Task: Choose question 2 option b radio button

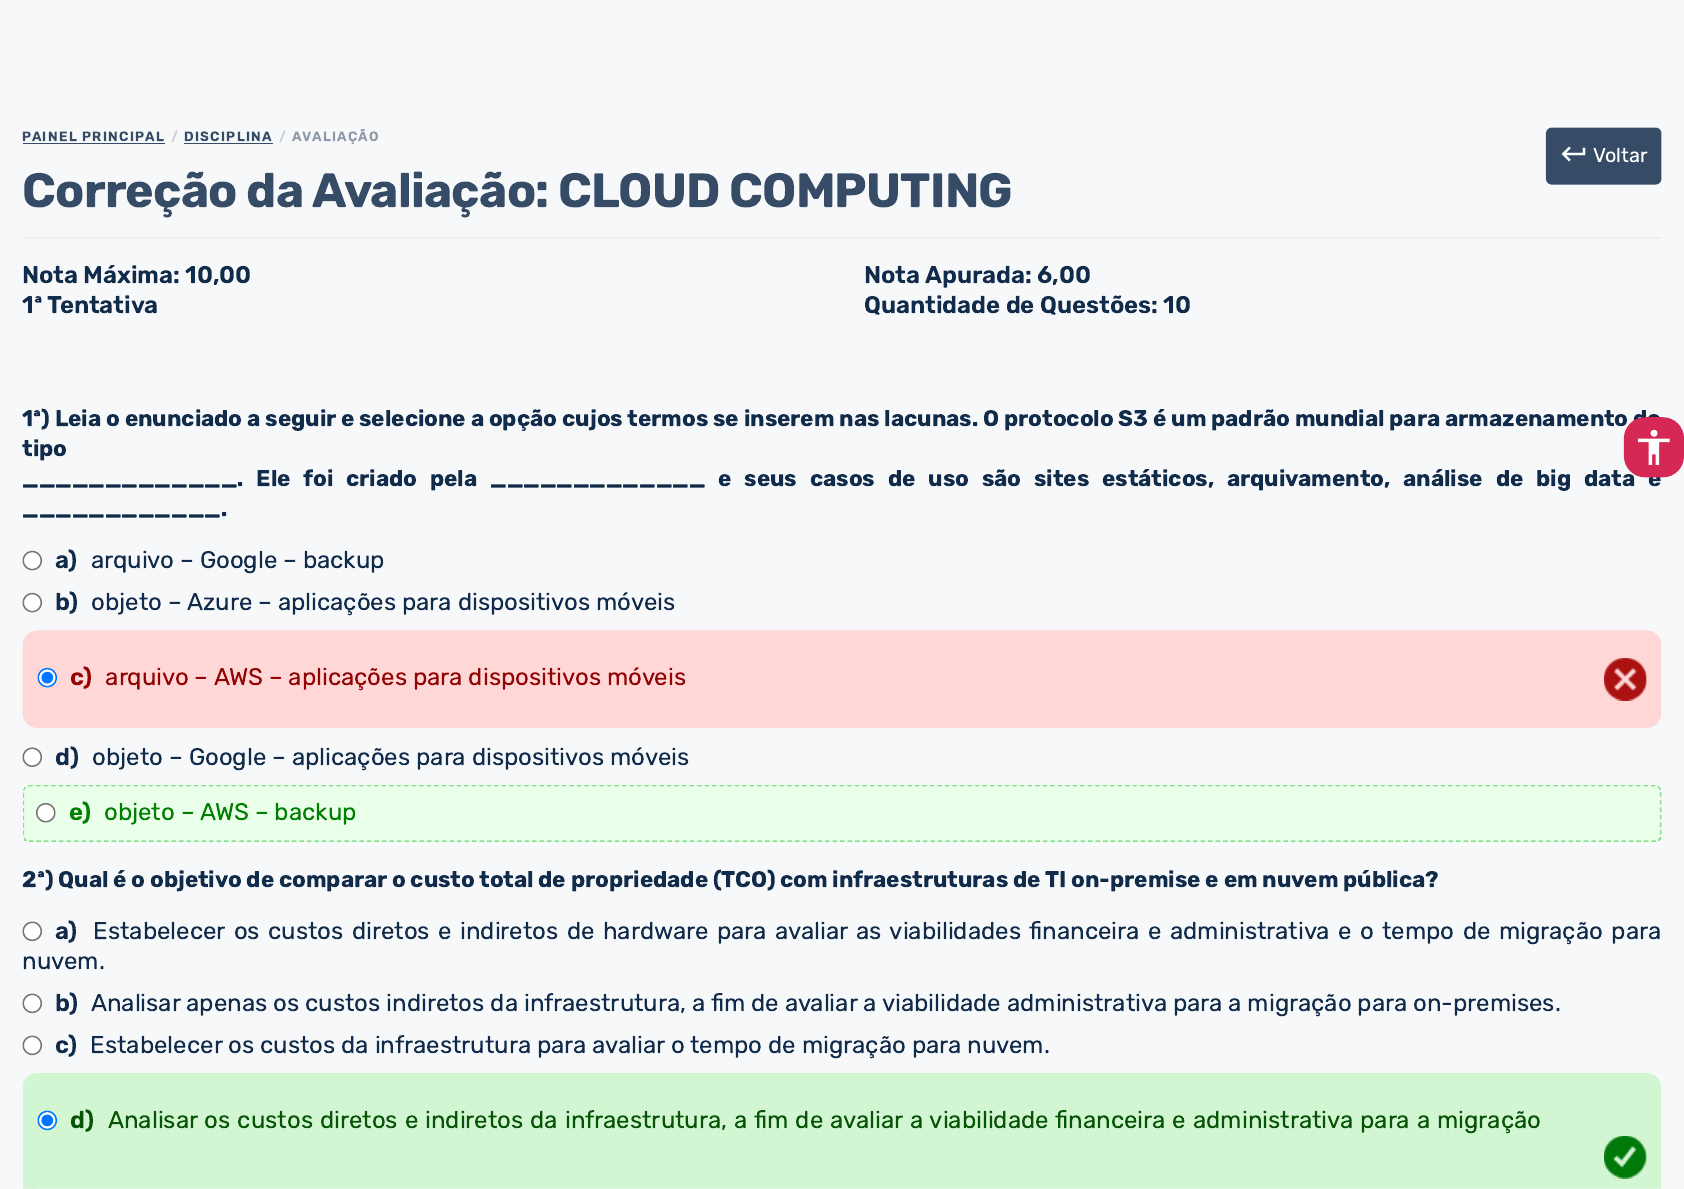Action: click(x=33, y=1003)
